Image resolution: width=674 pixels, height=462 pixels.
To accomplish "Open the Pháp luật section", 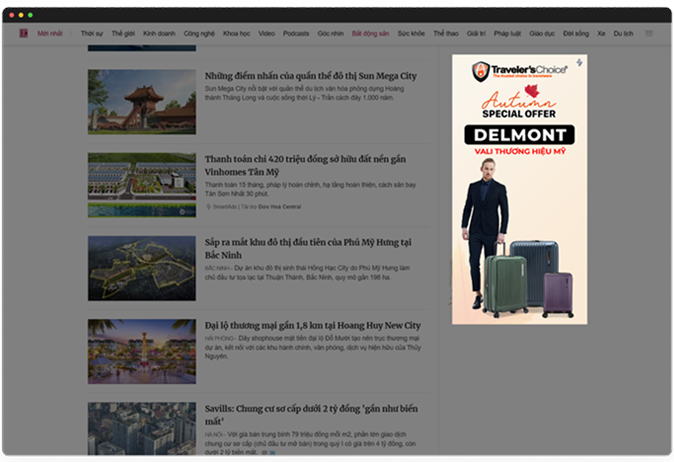I will tap(507, 33).
